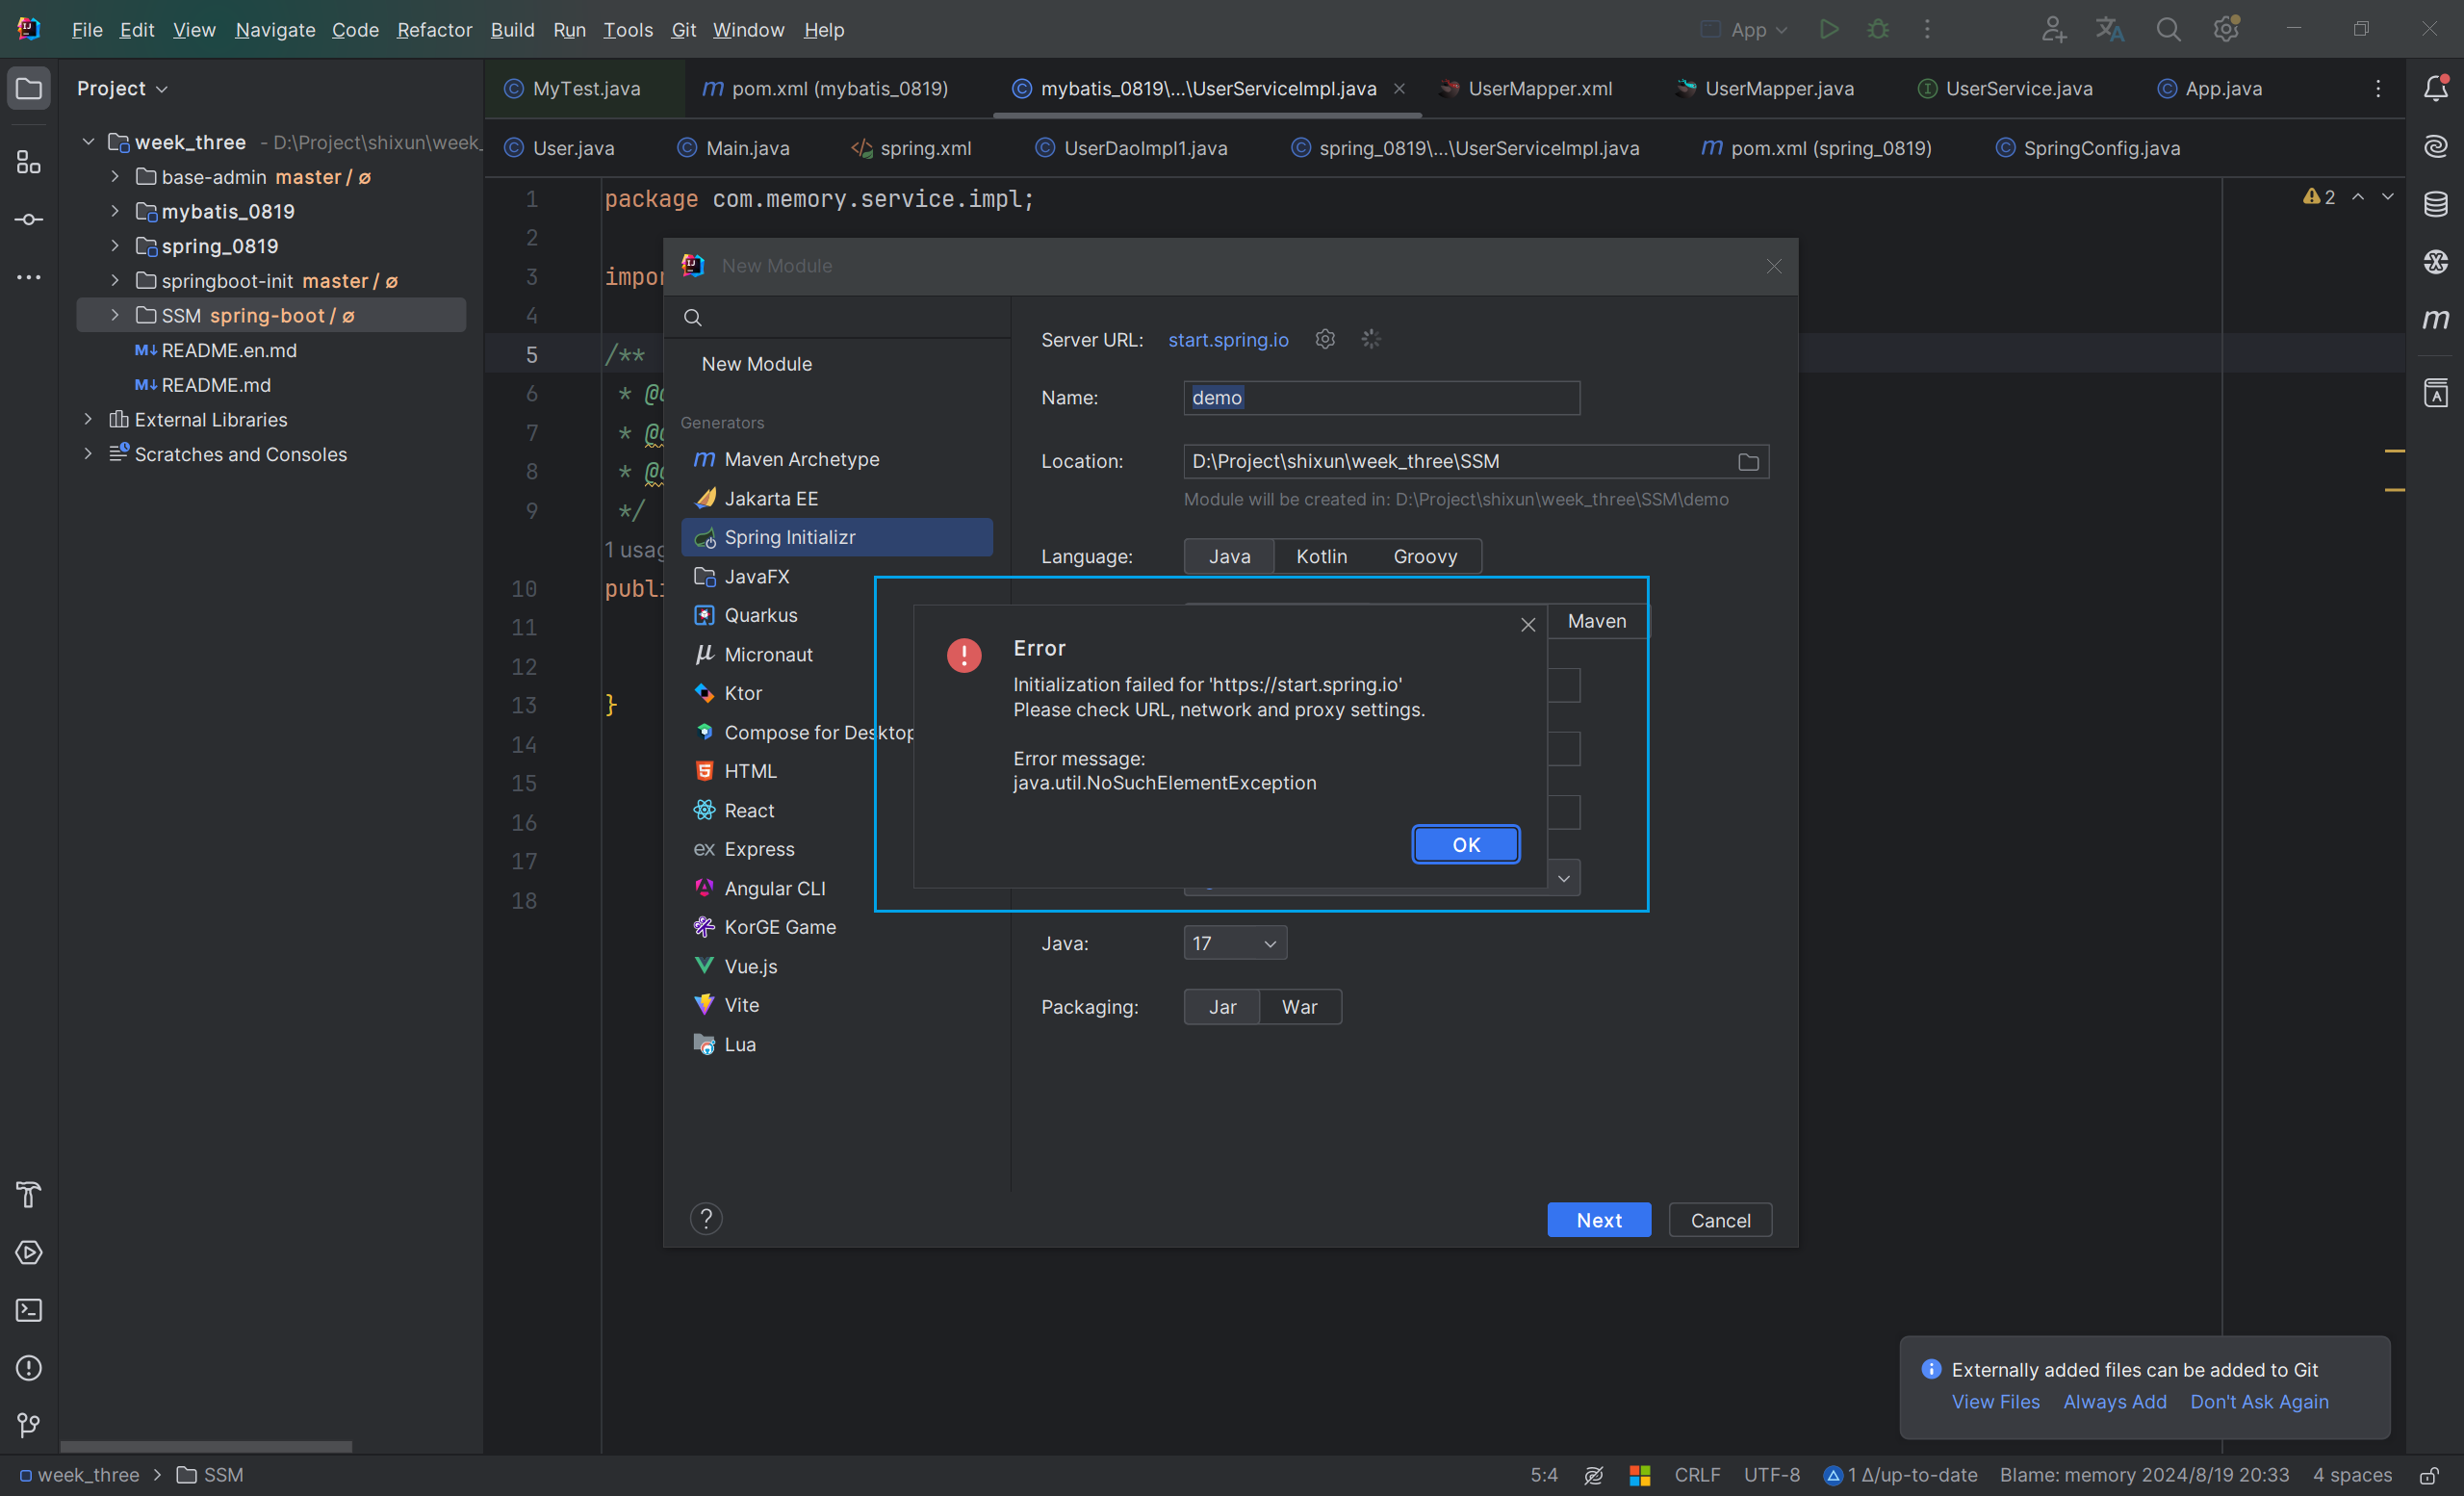The image size is (2464, 1496).
Task: Expand the mybatis_0819 module
Action: (x=115, y=211)
